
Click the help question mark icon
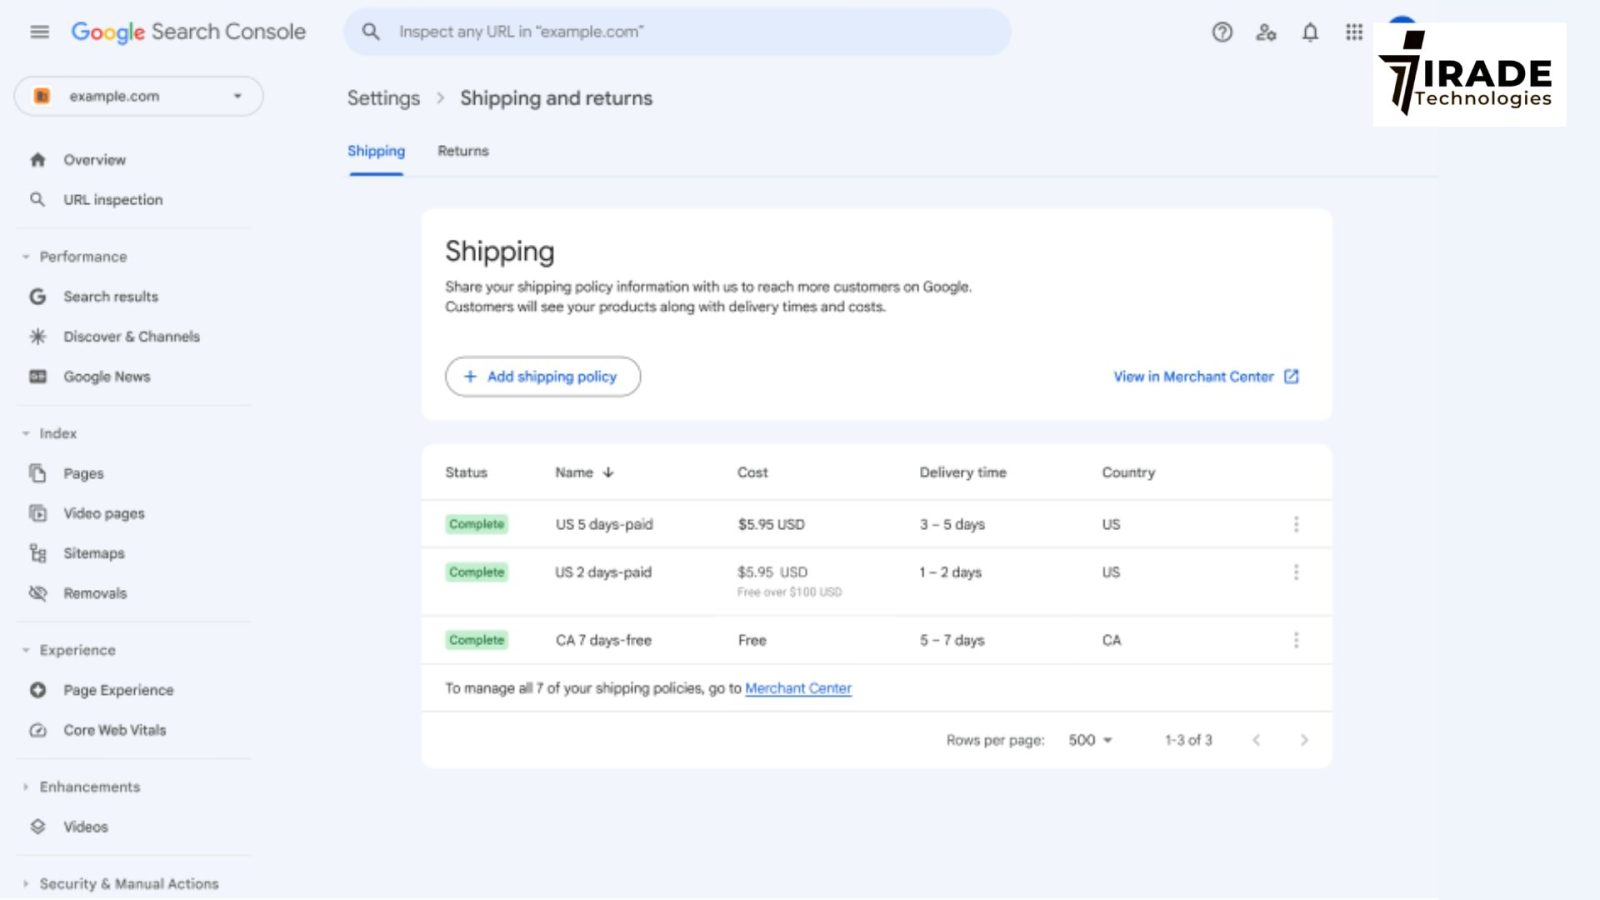click(x=1222, y=32)
